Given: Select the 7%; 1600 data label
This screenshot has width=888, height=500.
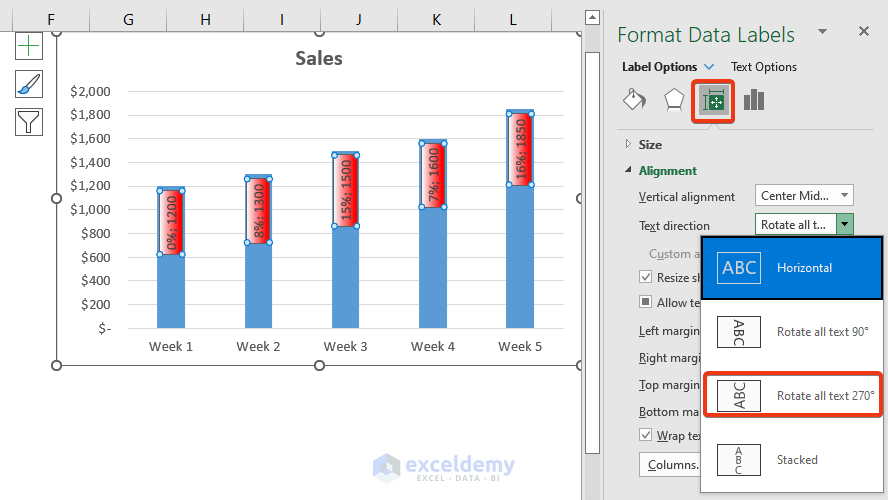Looking at the screenshot, I should coord(433,175).
